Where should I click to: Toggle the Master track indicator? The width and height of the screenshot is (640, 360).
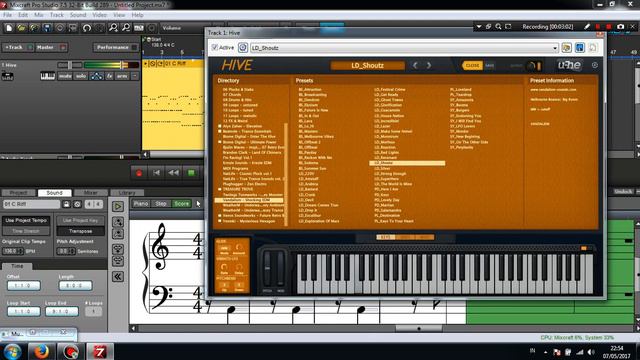pos(63,47)
